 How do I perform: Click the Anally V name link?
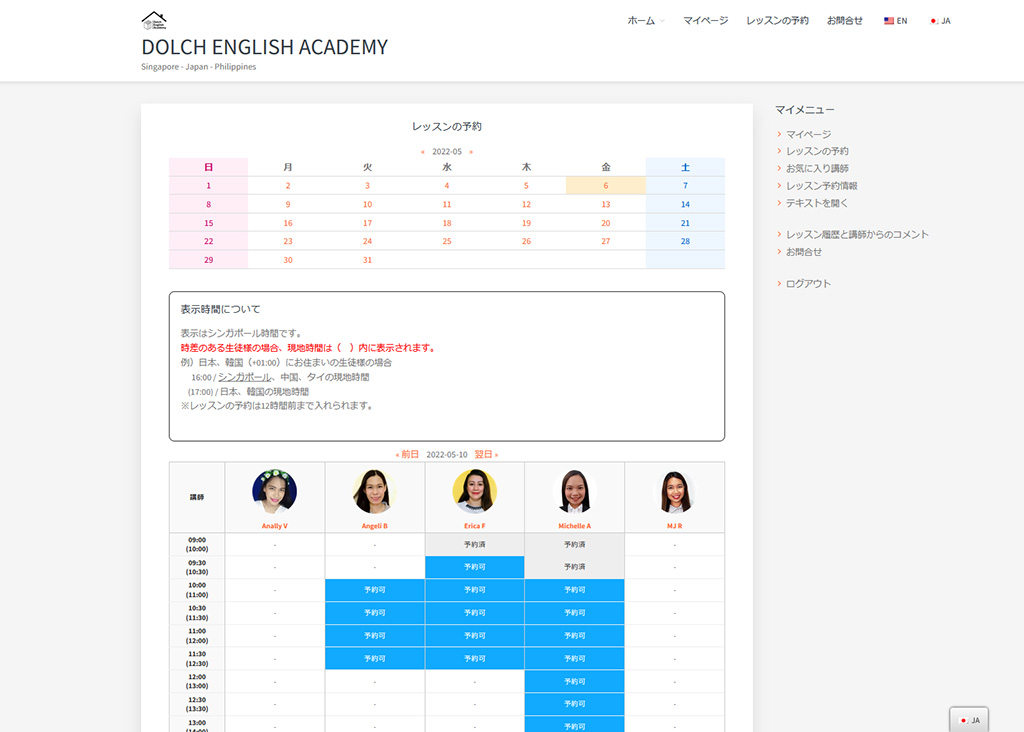(x=274, y=526)
